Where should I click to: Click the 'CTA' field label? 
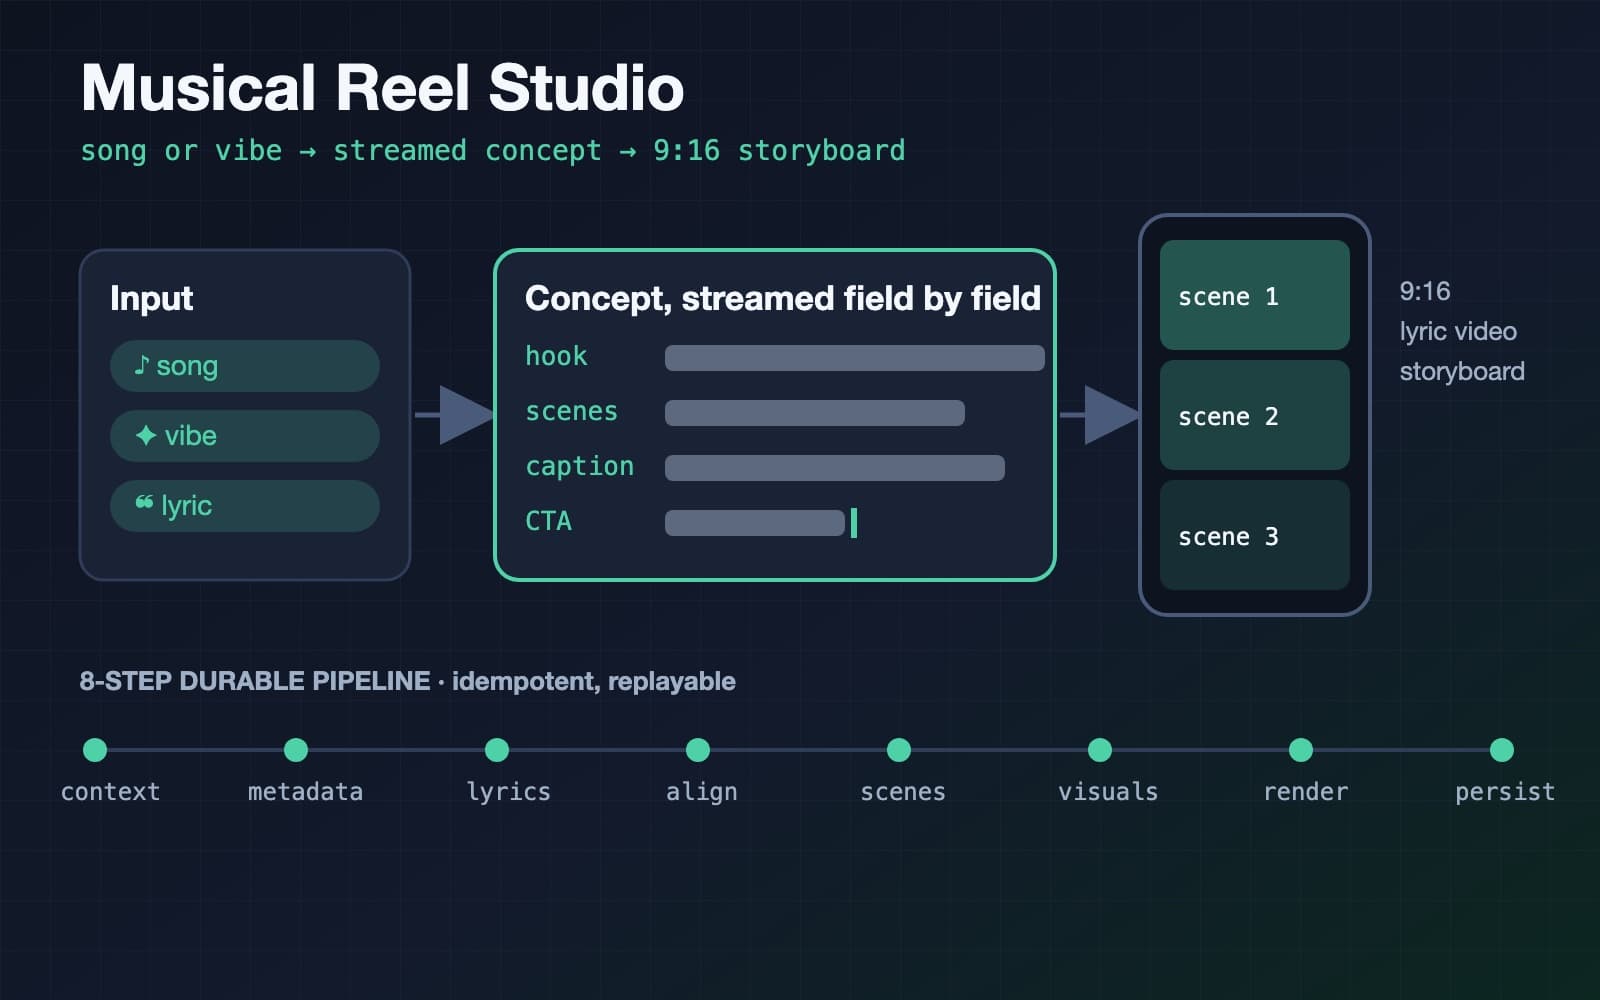[548, 521]
